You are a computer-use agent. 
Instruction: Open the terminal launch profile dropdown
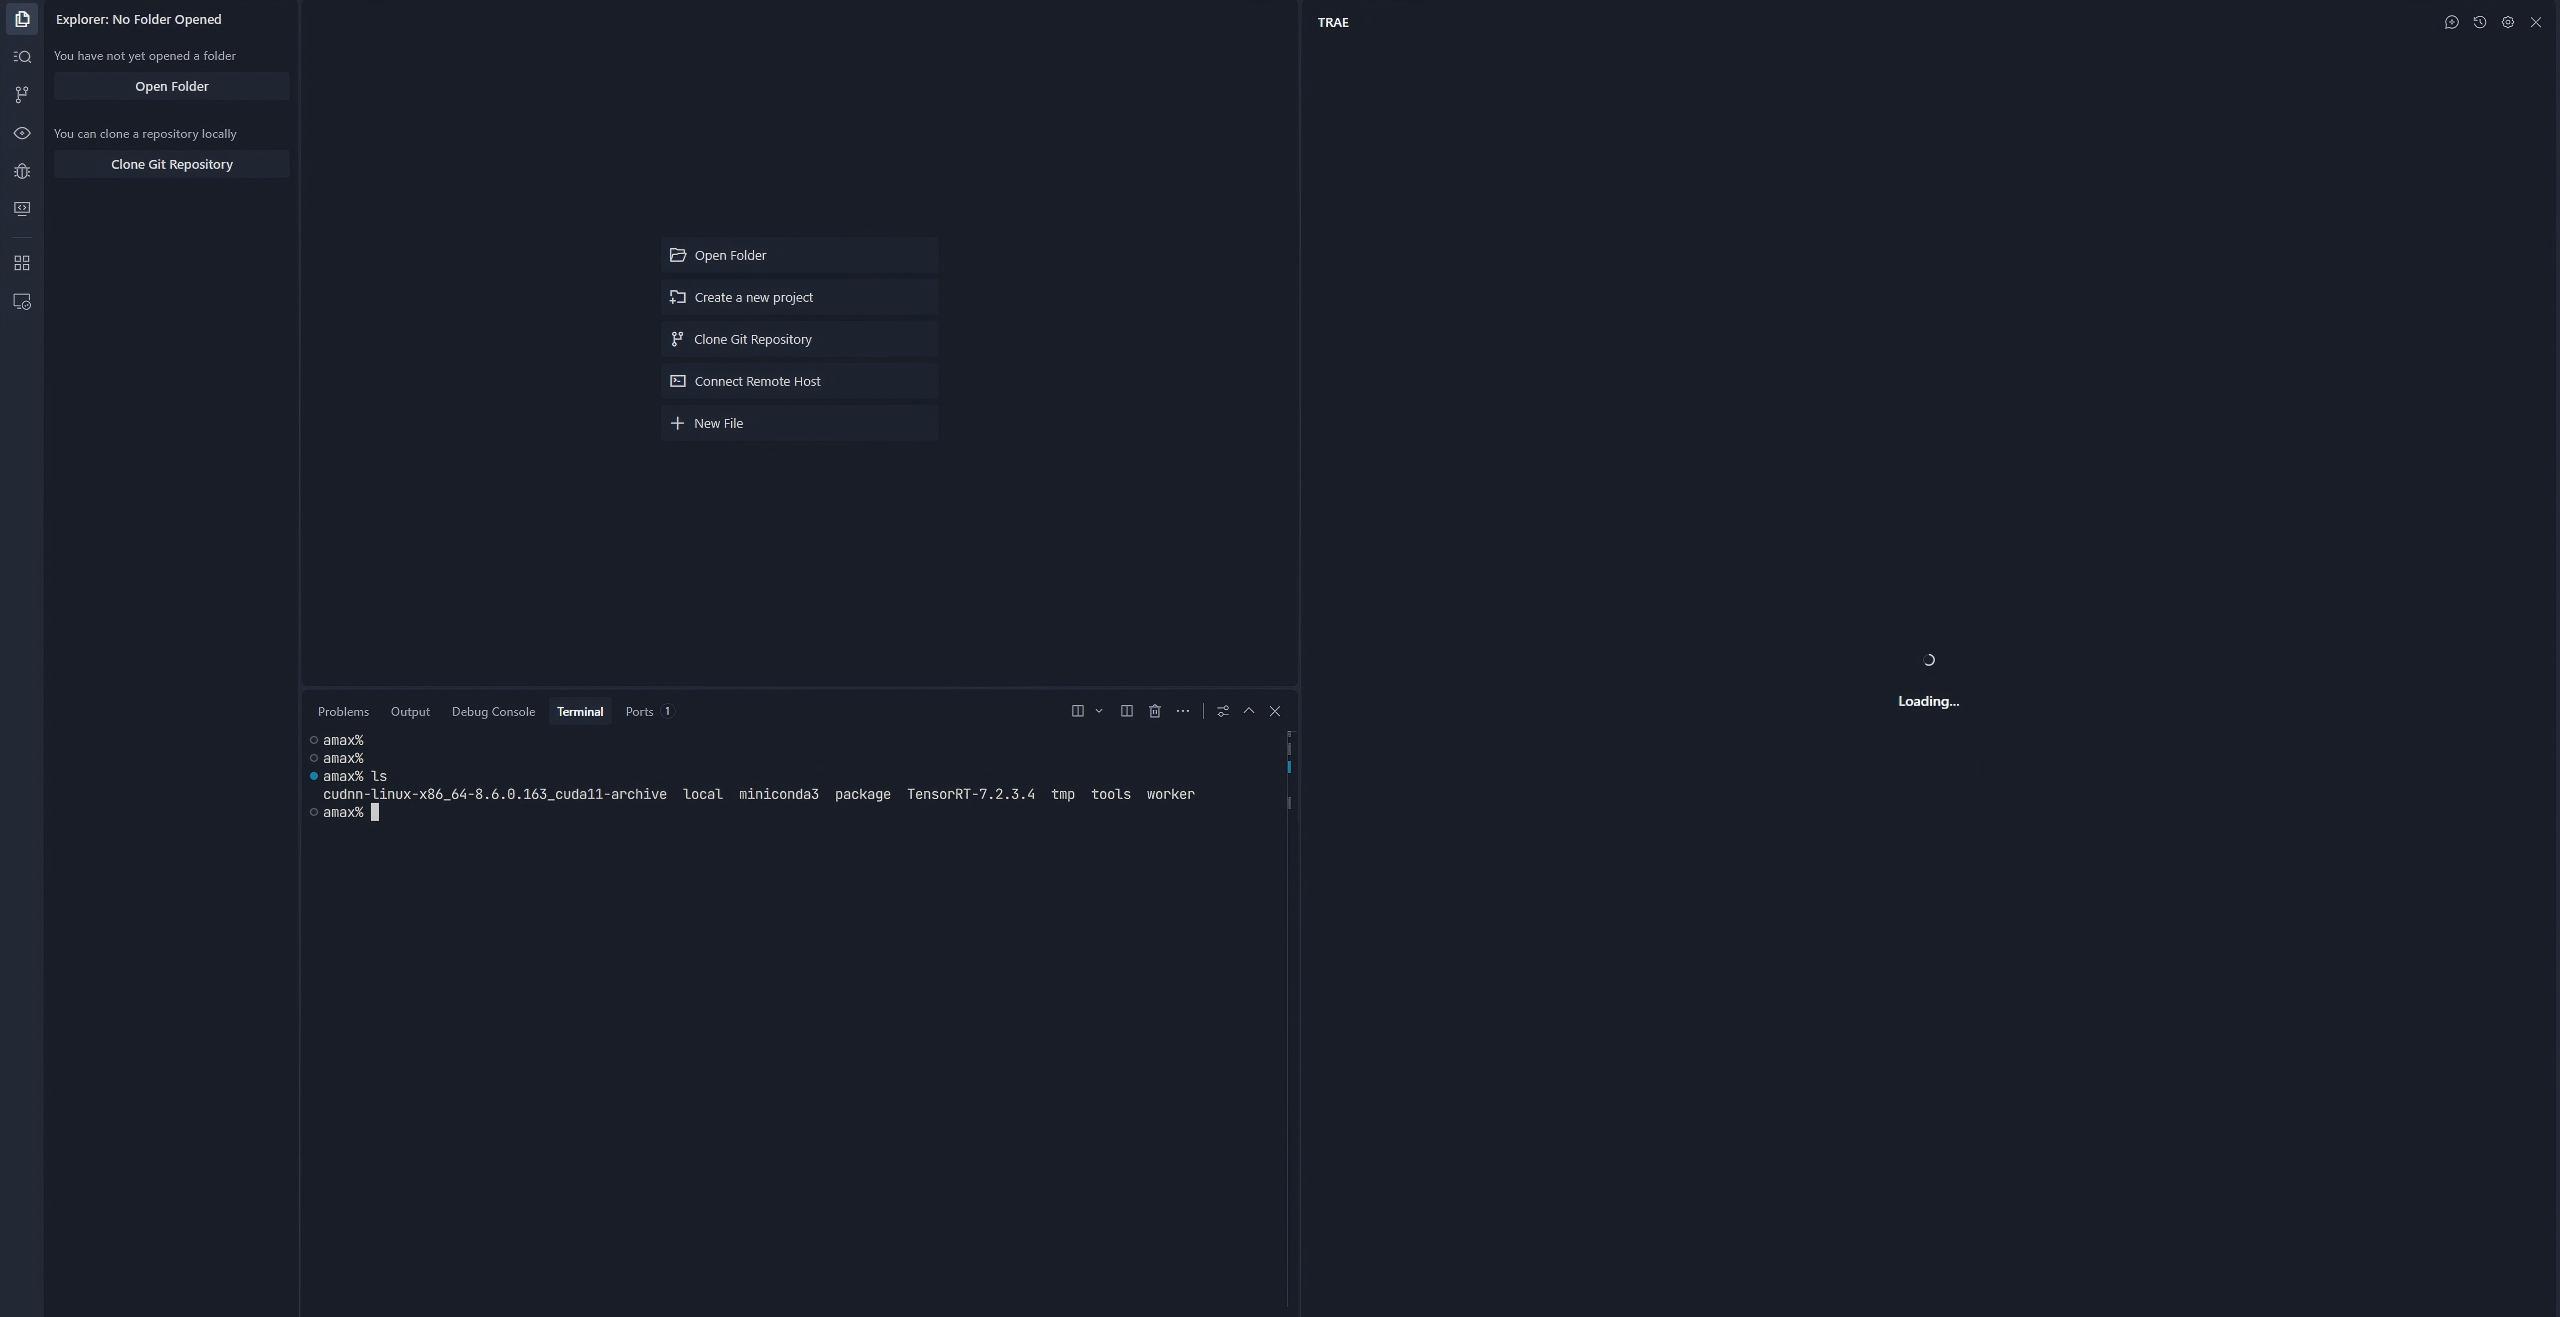click(1099, 711)
